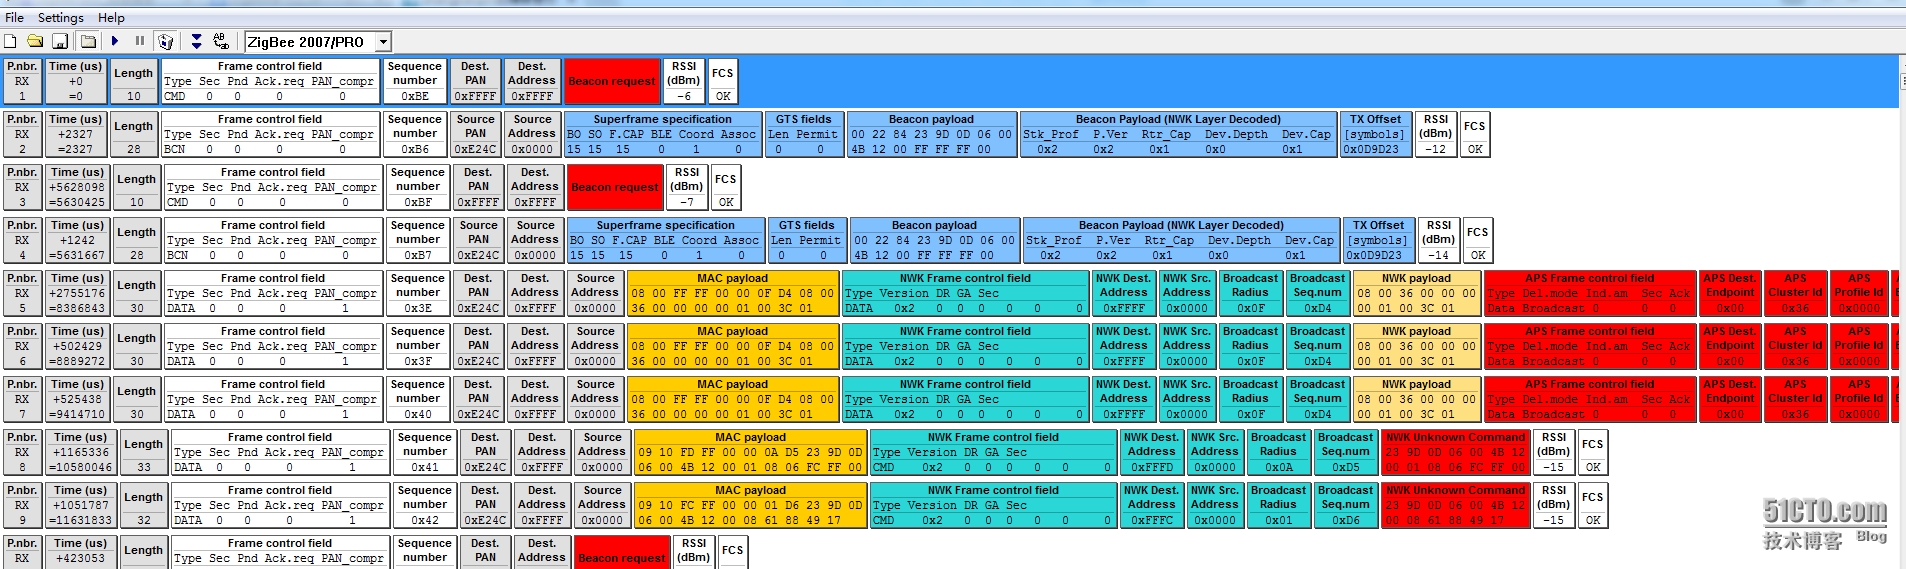
Task: Click the Beacon payload bytes in packet 2
Action: point(931,134)
